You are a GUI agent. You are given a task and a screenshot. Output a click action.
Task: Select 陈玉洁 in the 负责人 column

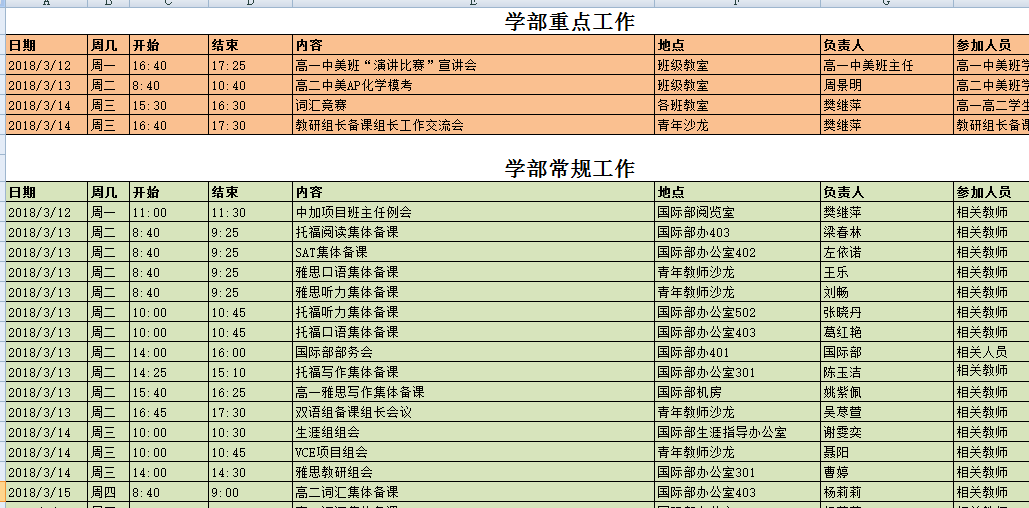click(887, 372)
